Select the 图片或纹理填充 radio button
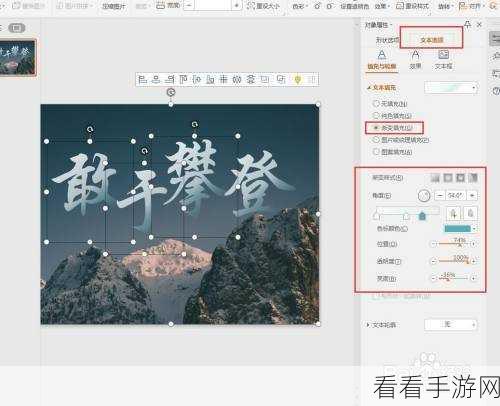This screenshot has width=500, height=406. pos(376,140)
